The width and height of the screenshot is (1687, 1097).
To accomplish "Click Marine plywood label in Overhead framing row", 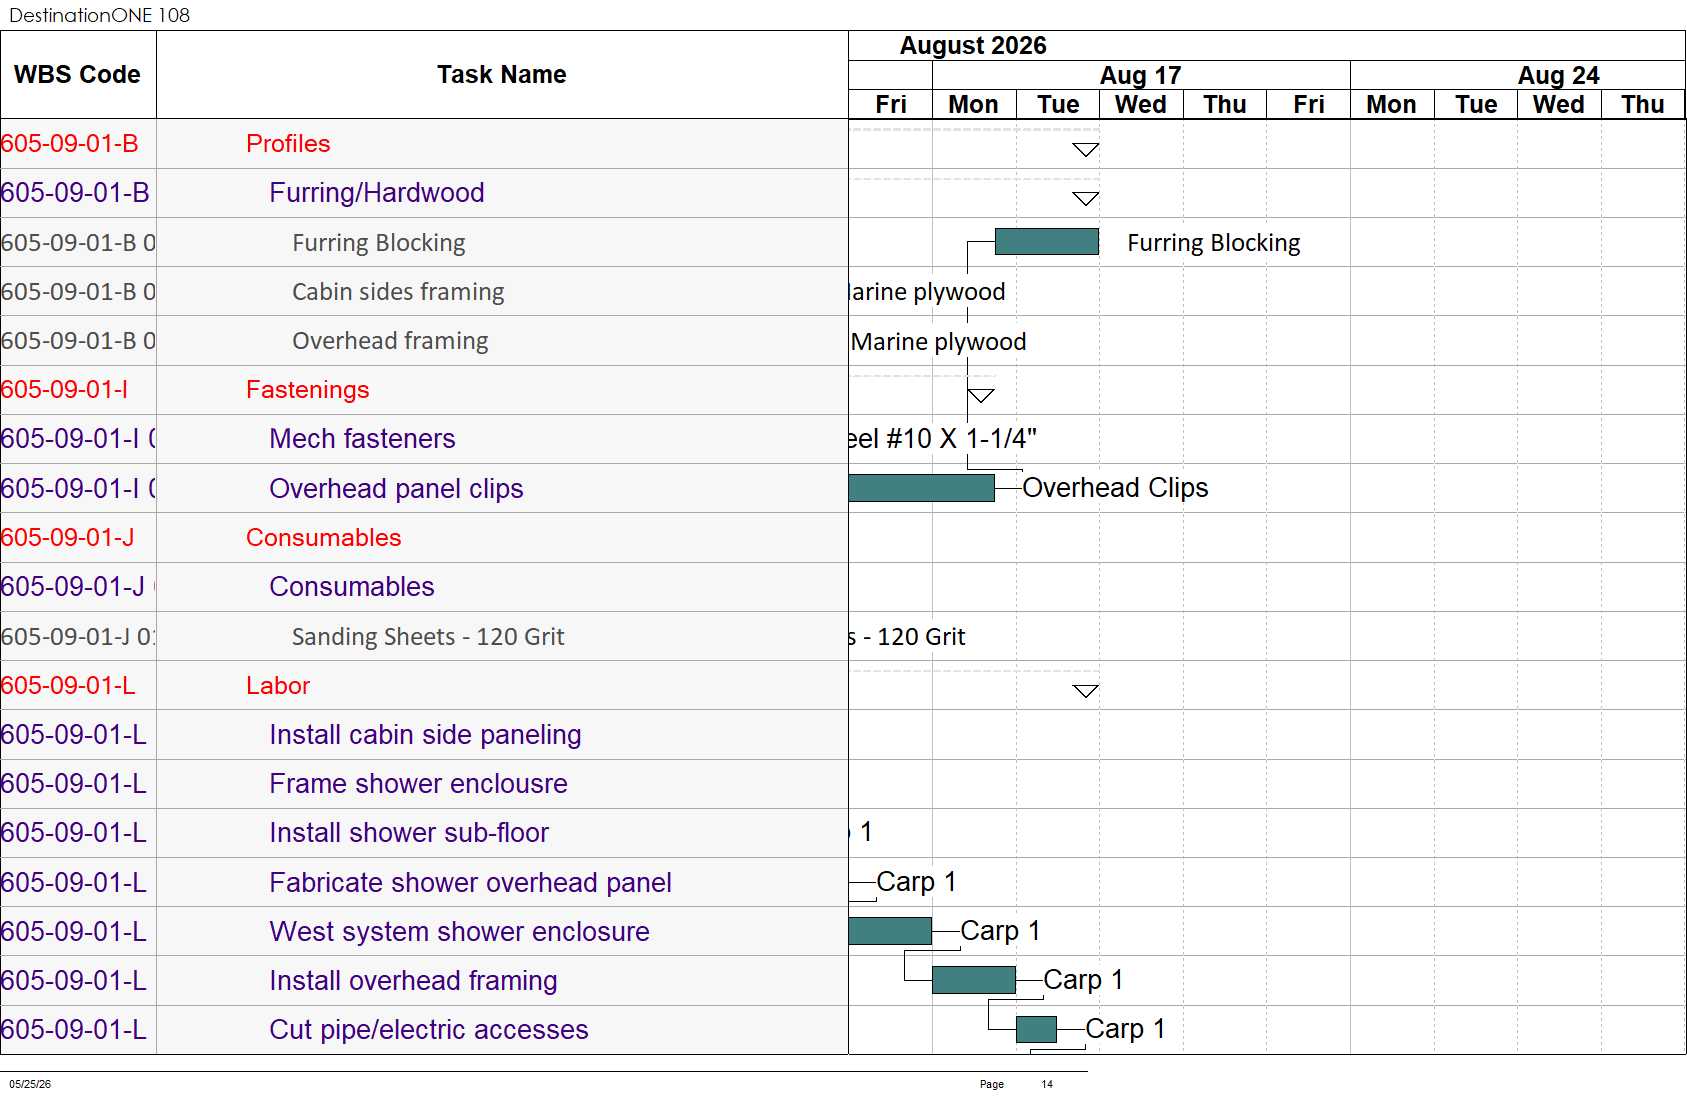I will coord(938,342).
